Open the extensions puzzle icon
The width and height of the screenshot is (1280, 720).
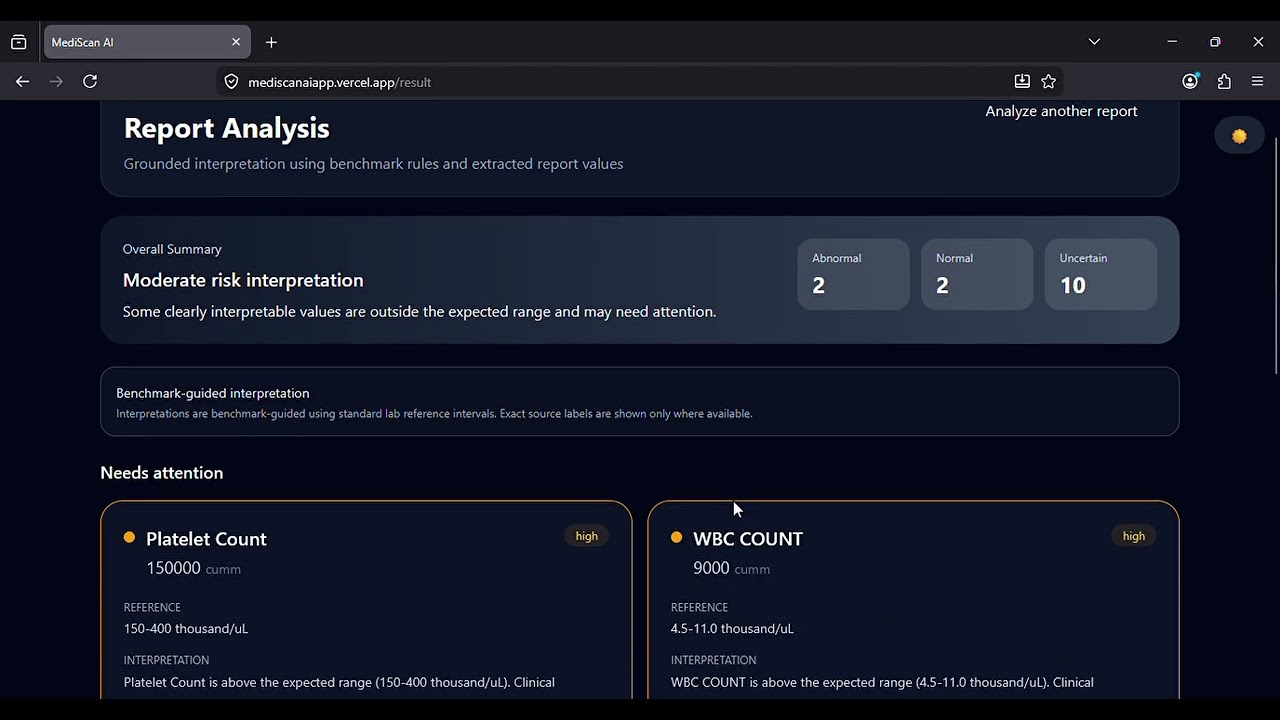point(1224,82)
